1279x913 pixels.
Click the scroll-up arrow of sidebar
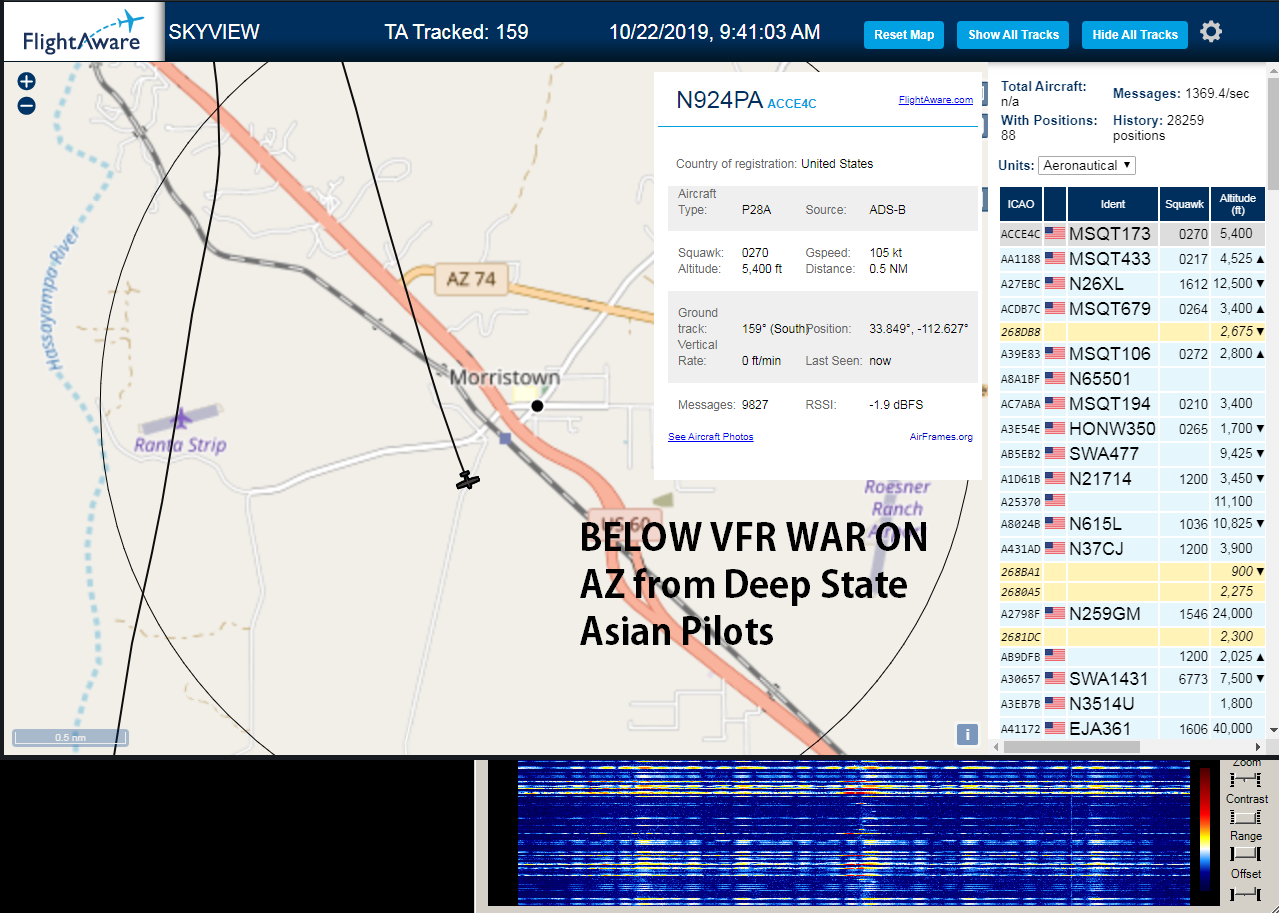click(x=1272, y=69)
